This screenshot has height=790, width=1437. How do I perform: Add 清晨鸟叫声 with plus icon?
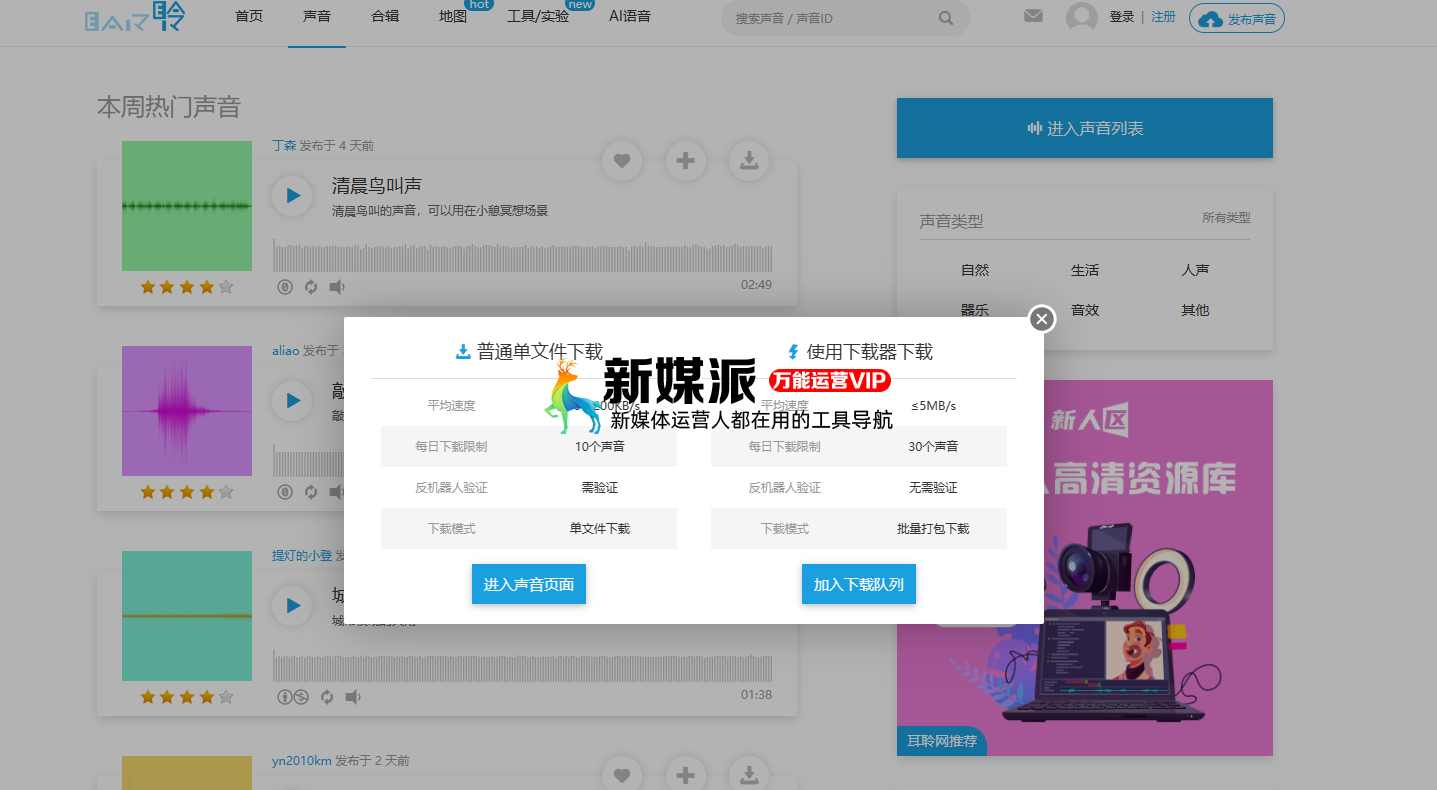coord(685,160)
